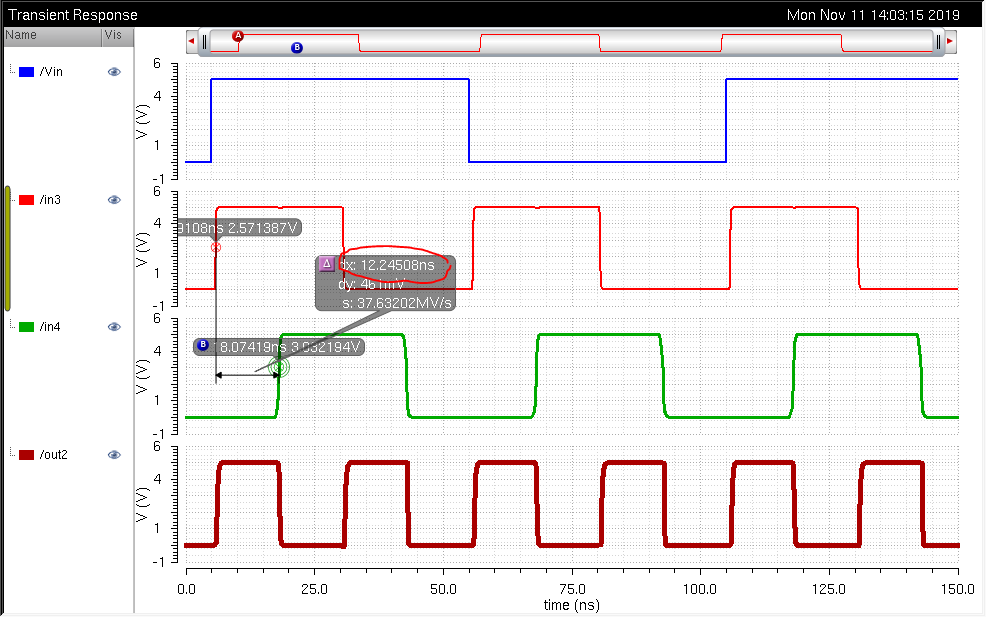Select the /out2 signal name

[x=53, y=455]
